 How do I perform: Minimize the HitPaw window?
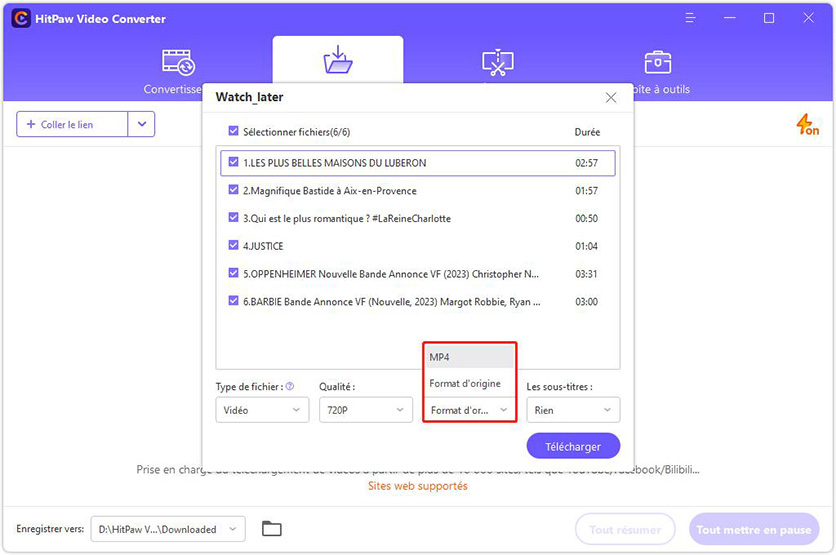730,18
